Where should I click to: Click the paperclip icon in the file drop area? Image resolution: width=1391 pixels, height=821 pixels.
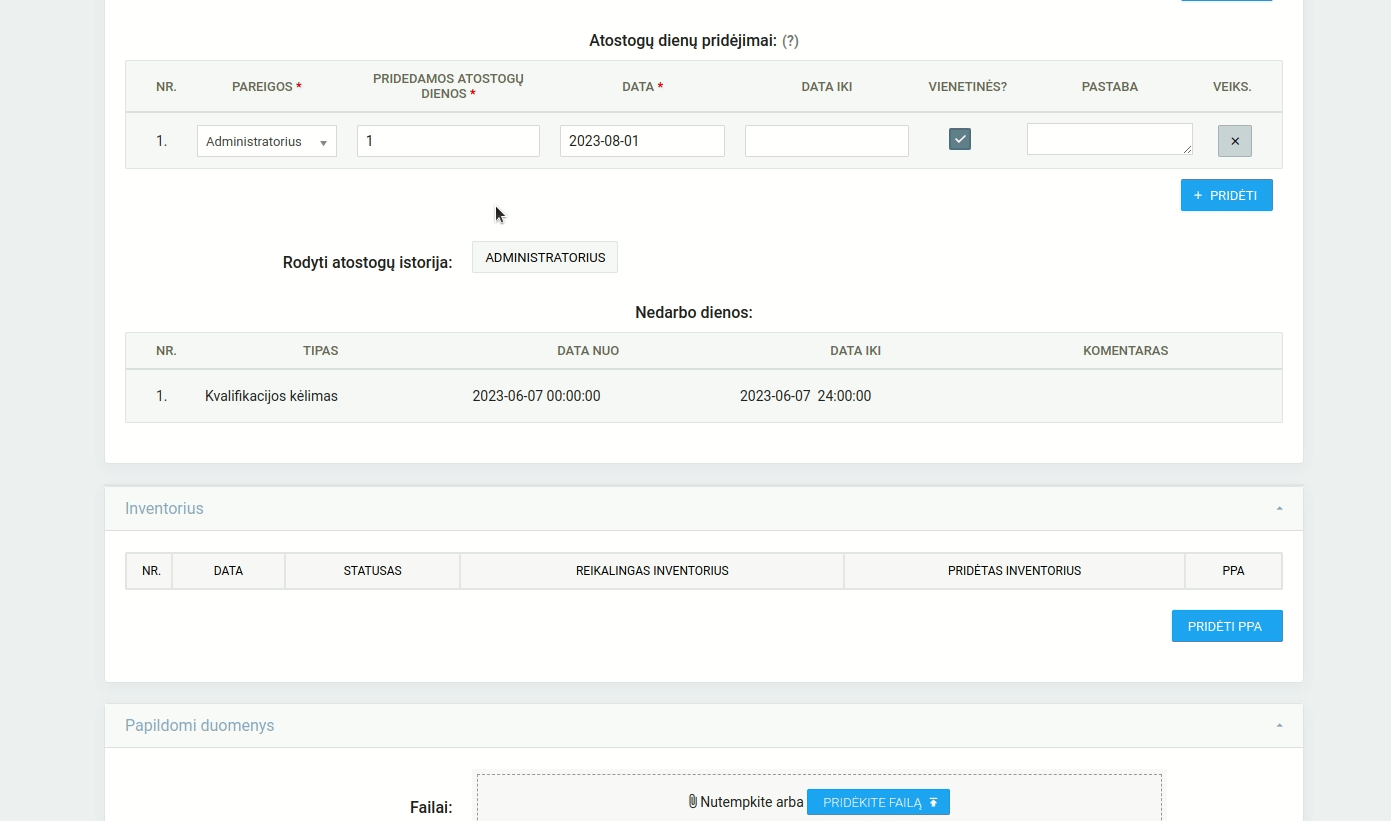tap(692, 802)
